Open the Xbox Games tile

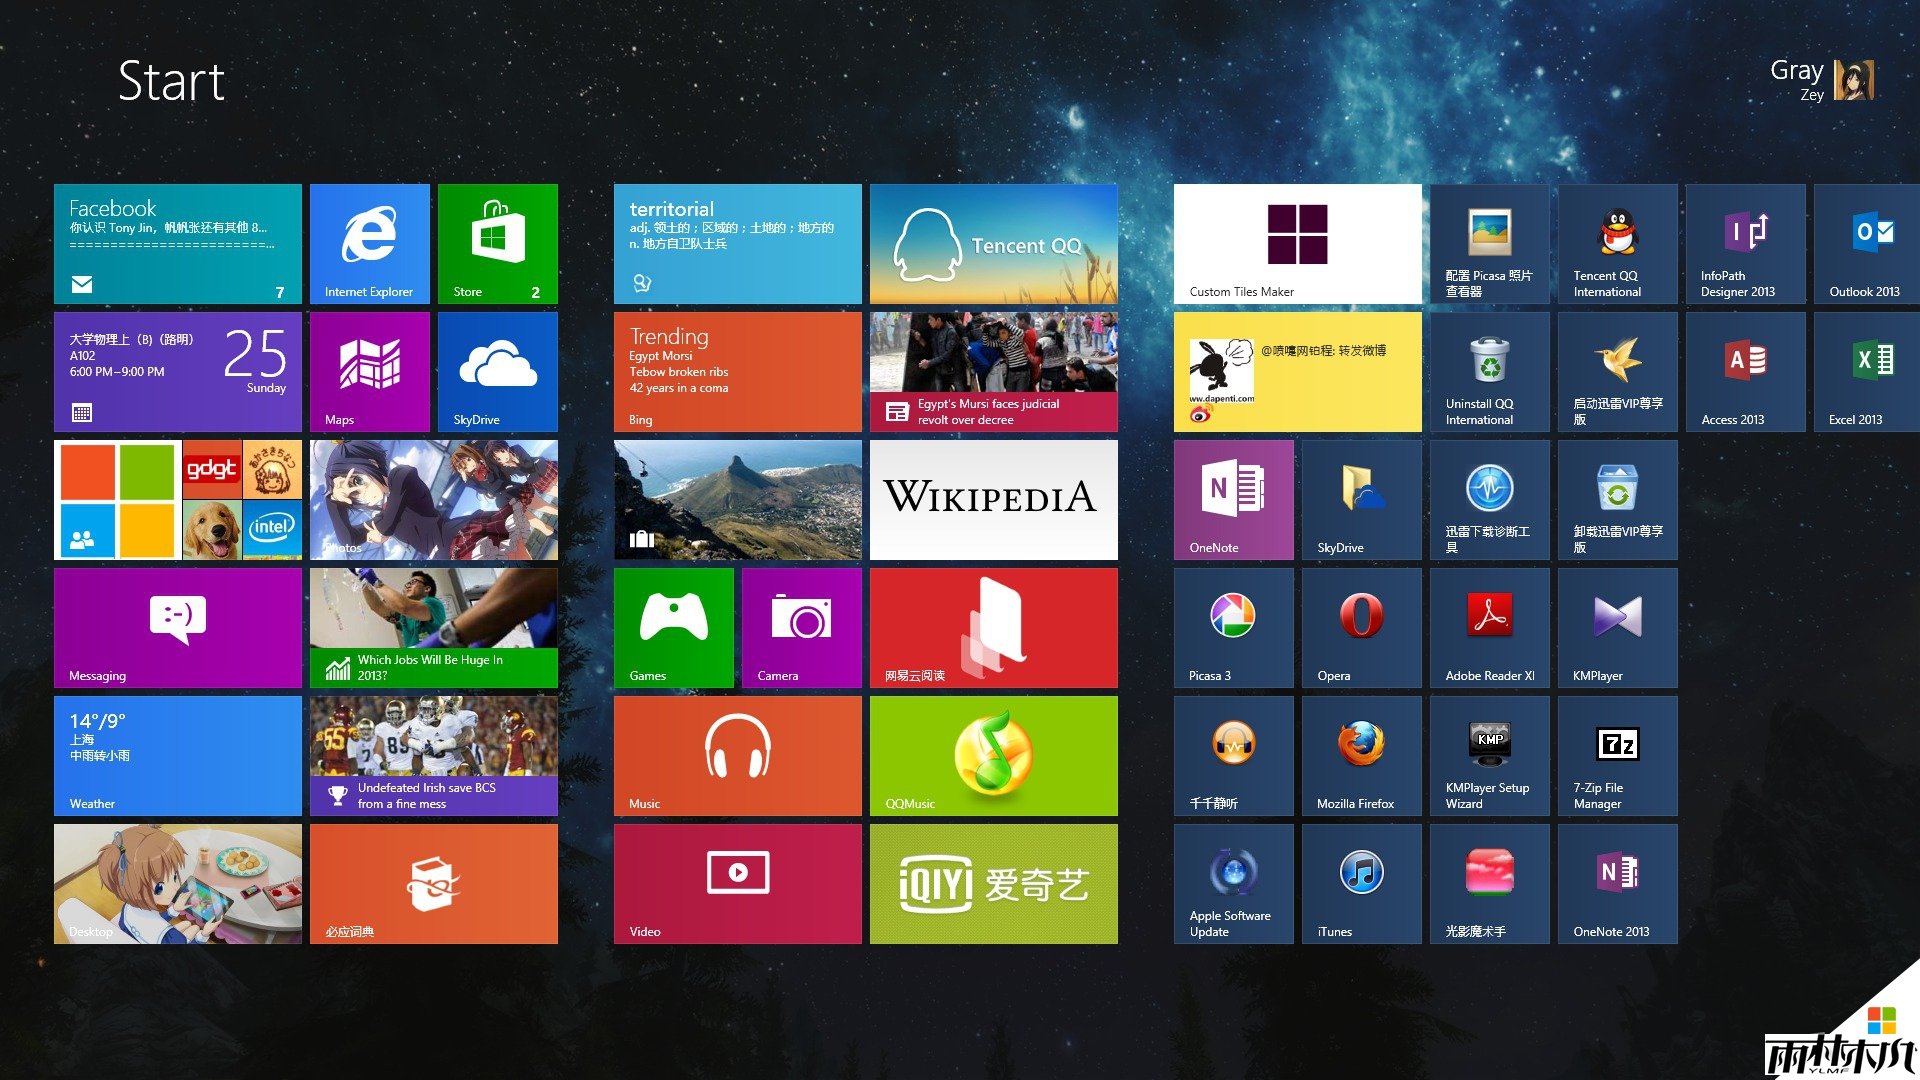click(x=673, y=627)
